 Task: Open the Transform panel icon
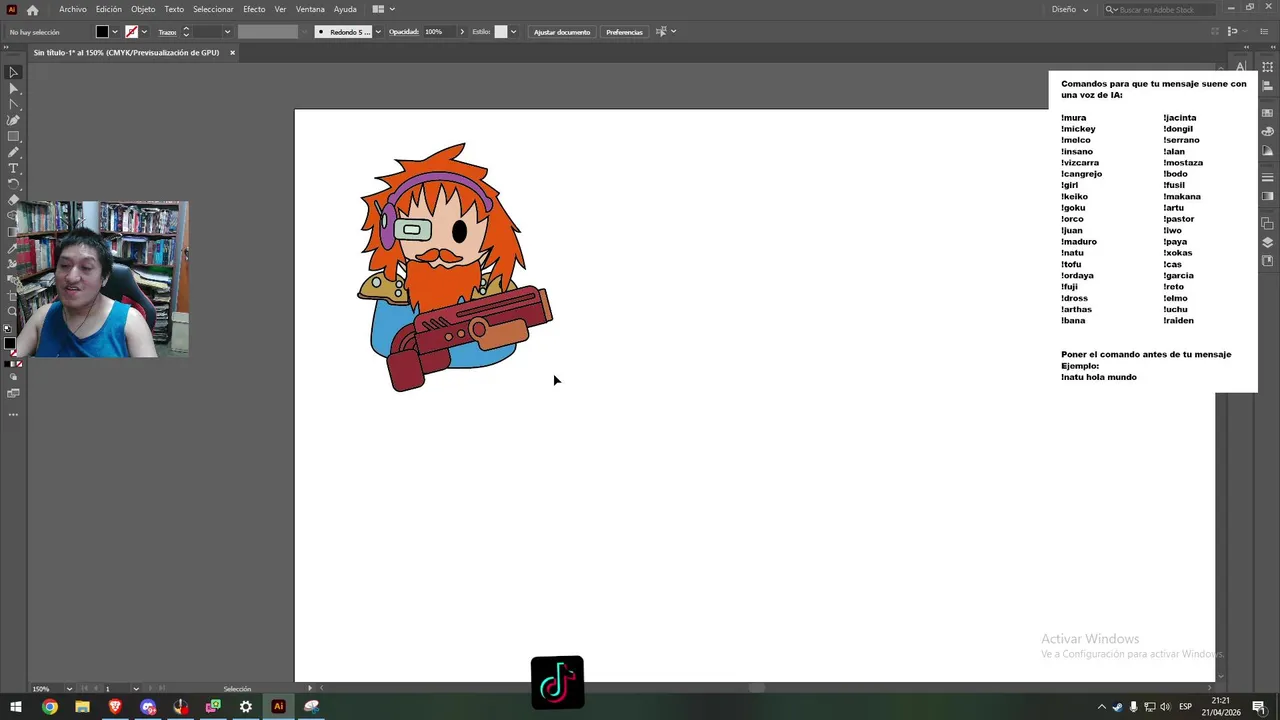pos(1267,66)
